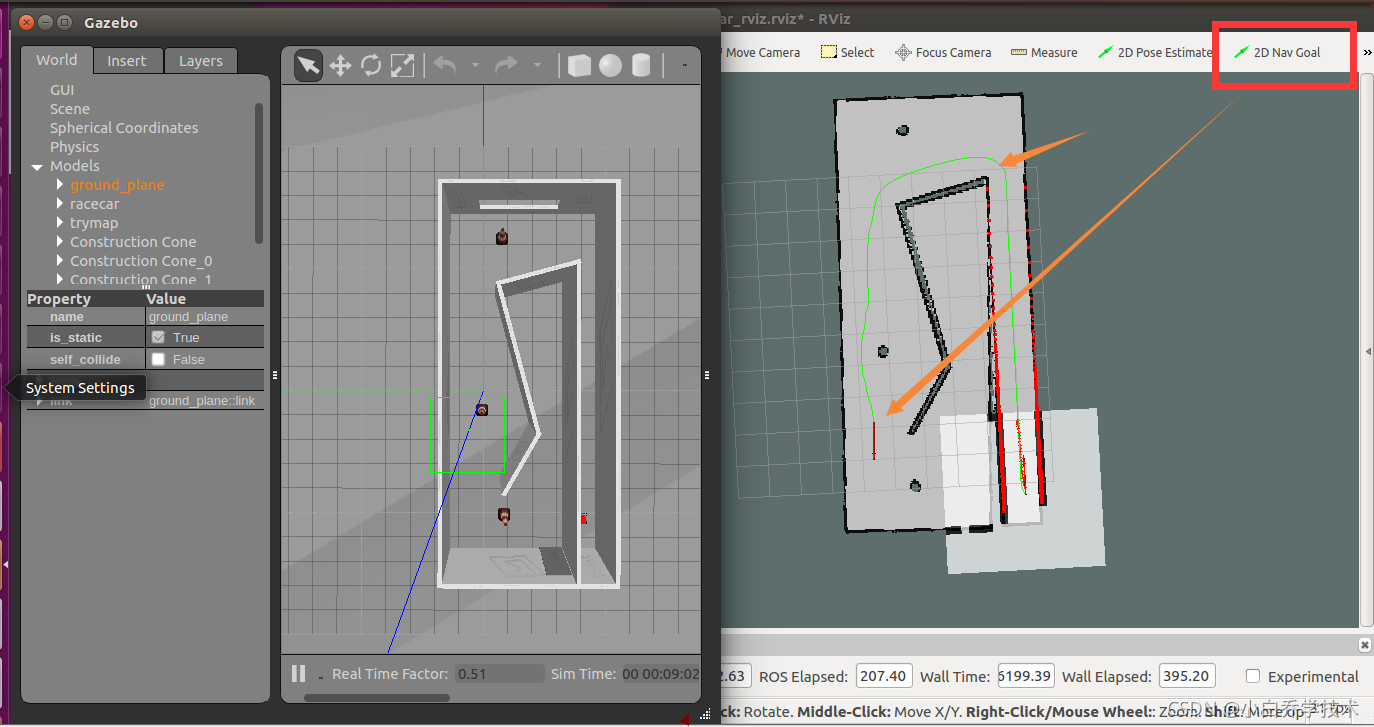Enable the Experimental checkbox in RViz
This screenshot has height=727, width=1374.
1253,676
